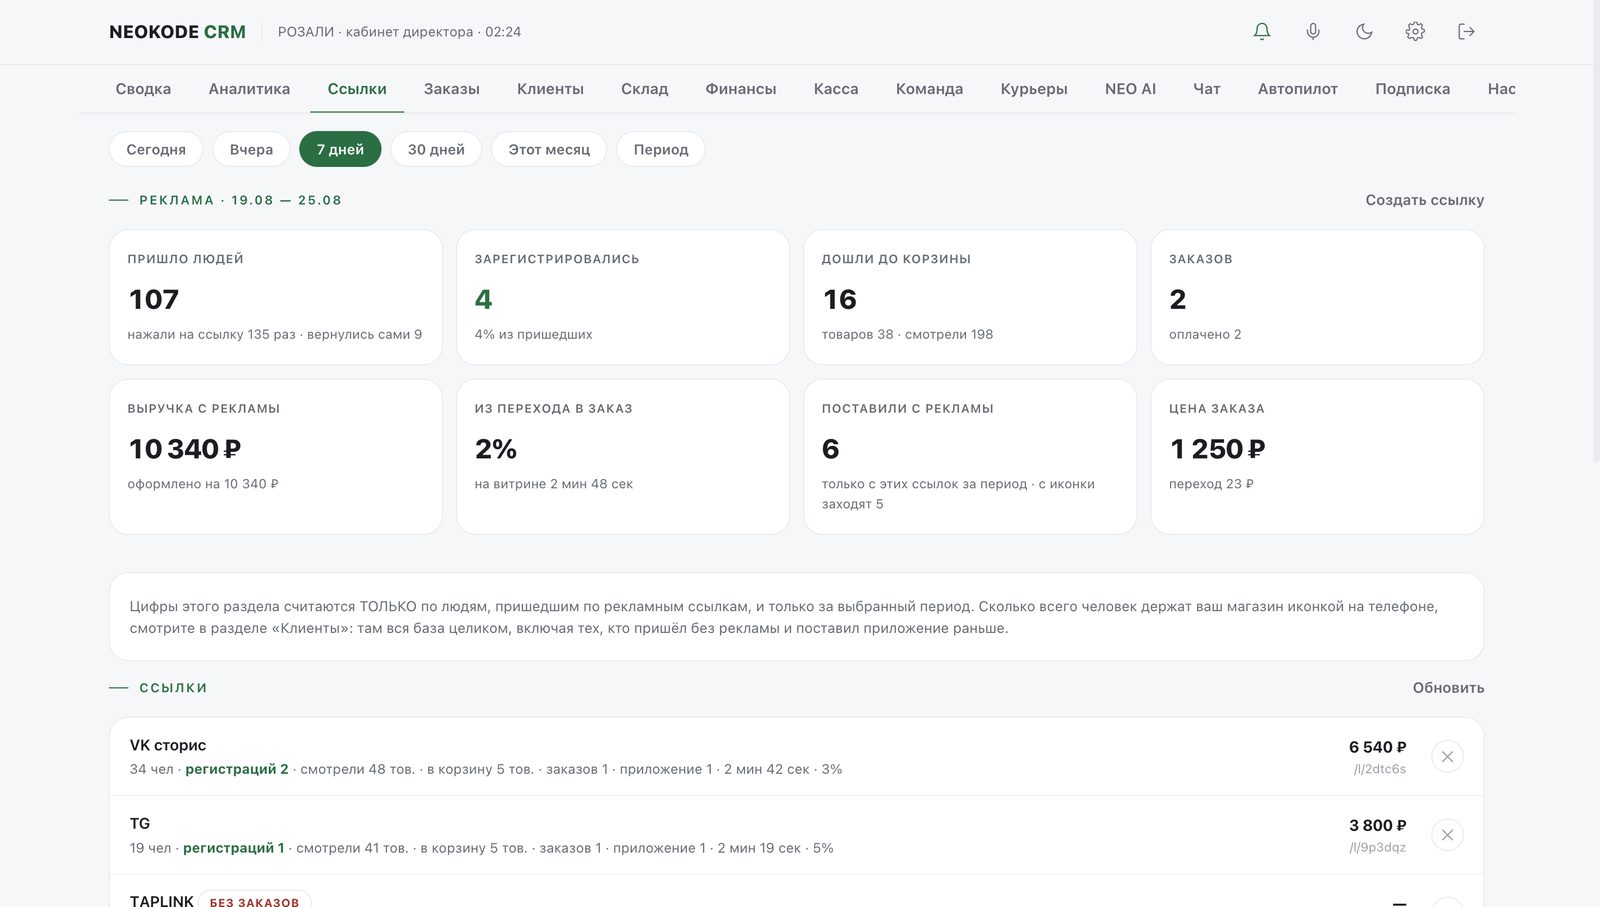Viewport: 1600px width, 907px height.
Task: Click the Зарегистрировались card
Action: click(623, 297)
